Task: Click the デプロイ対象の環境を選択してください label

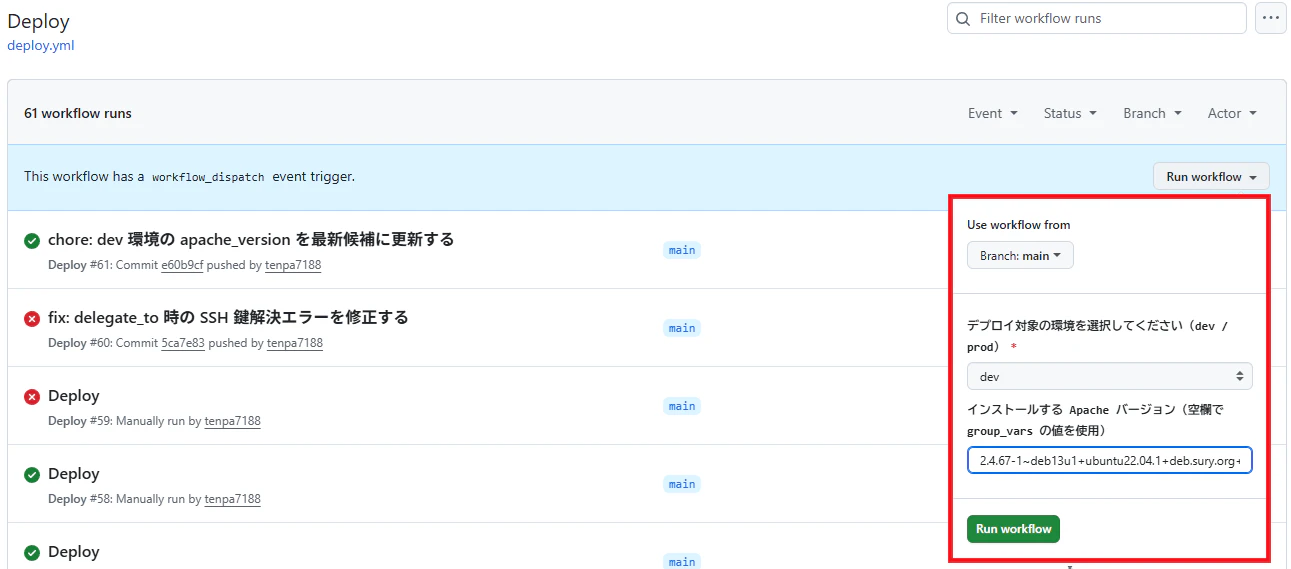Action: 1097,336
